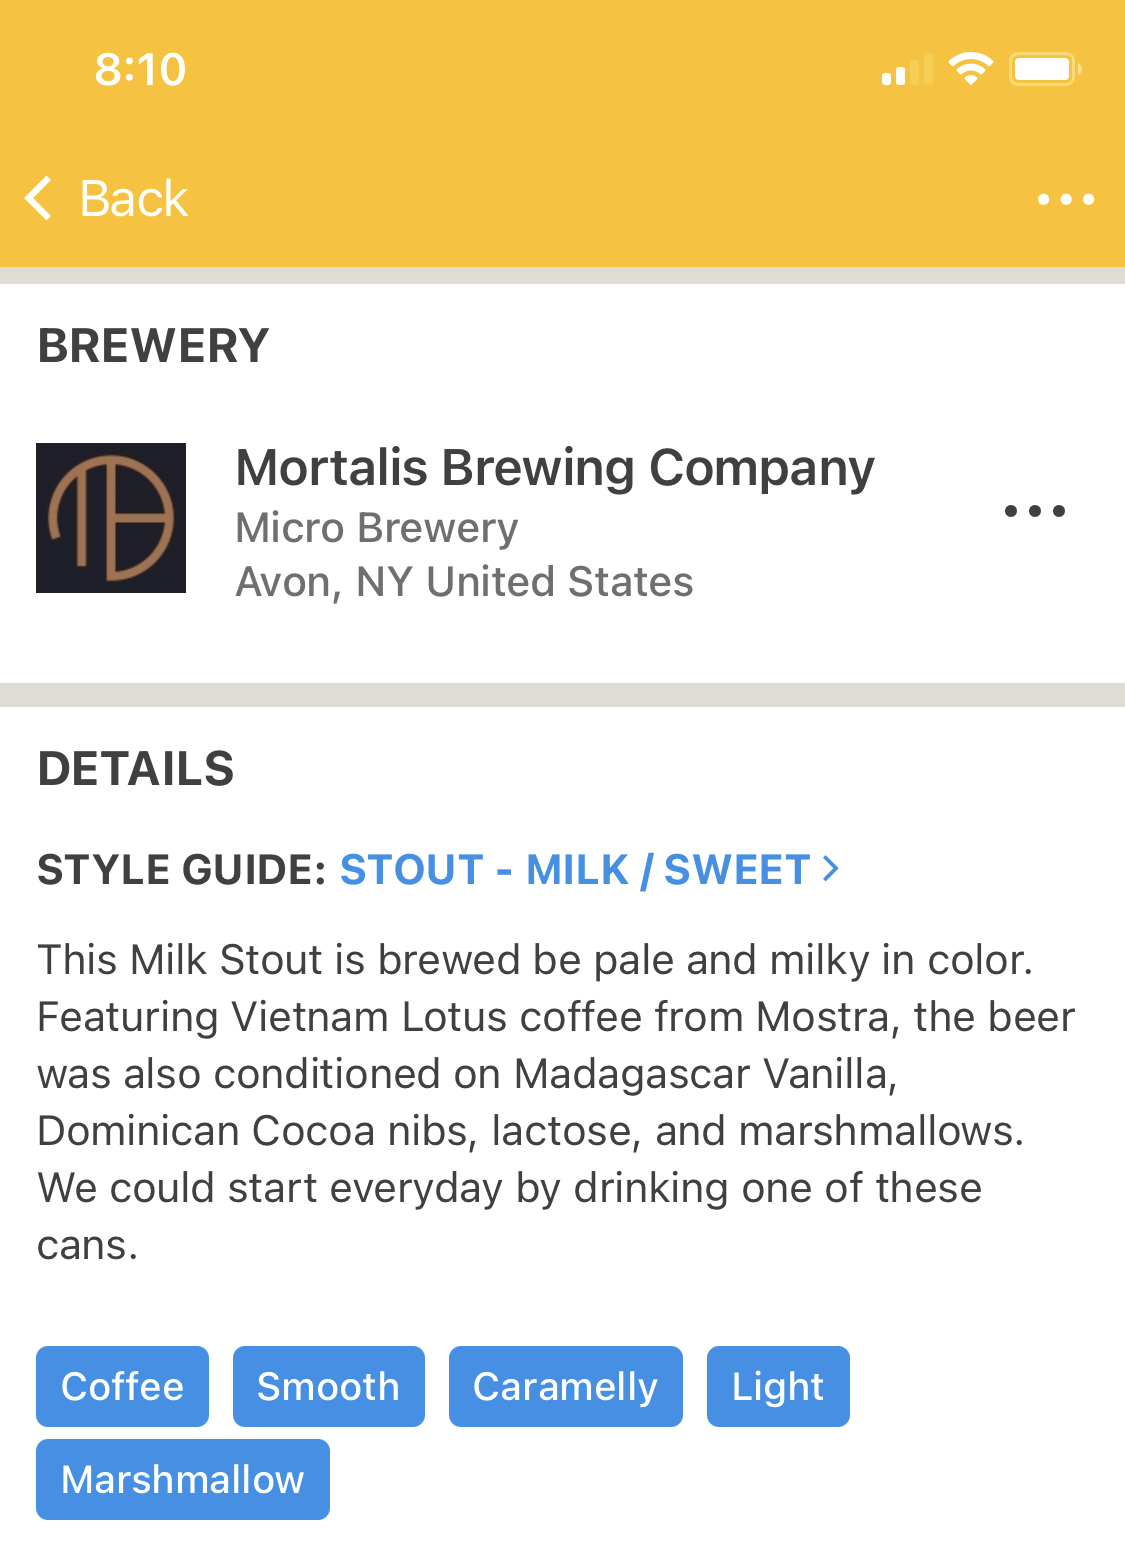This screenshot has width=1125, height=1556.
Task: Open Mortalis Brewing Company brewery name
Action: click(x=555, y=468)
